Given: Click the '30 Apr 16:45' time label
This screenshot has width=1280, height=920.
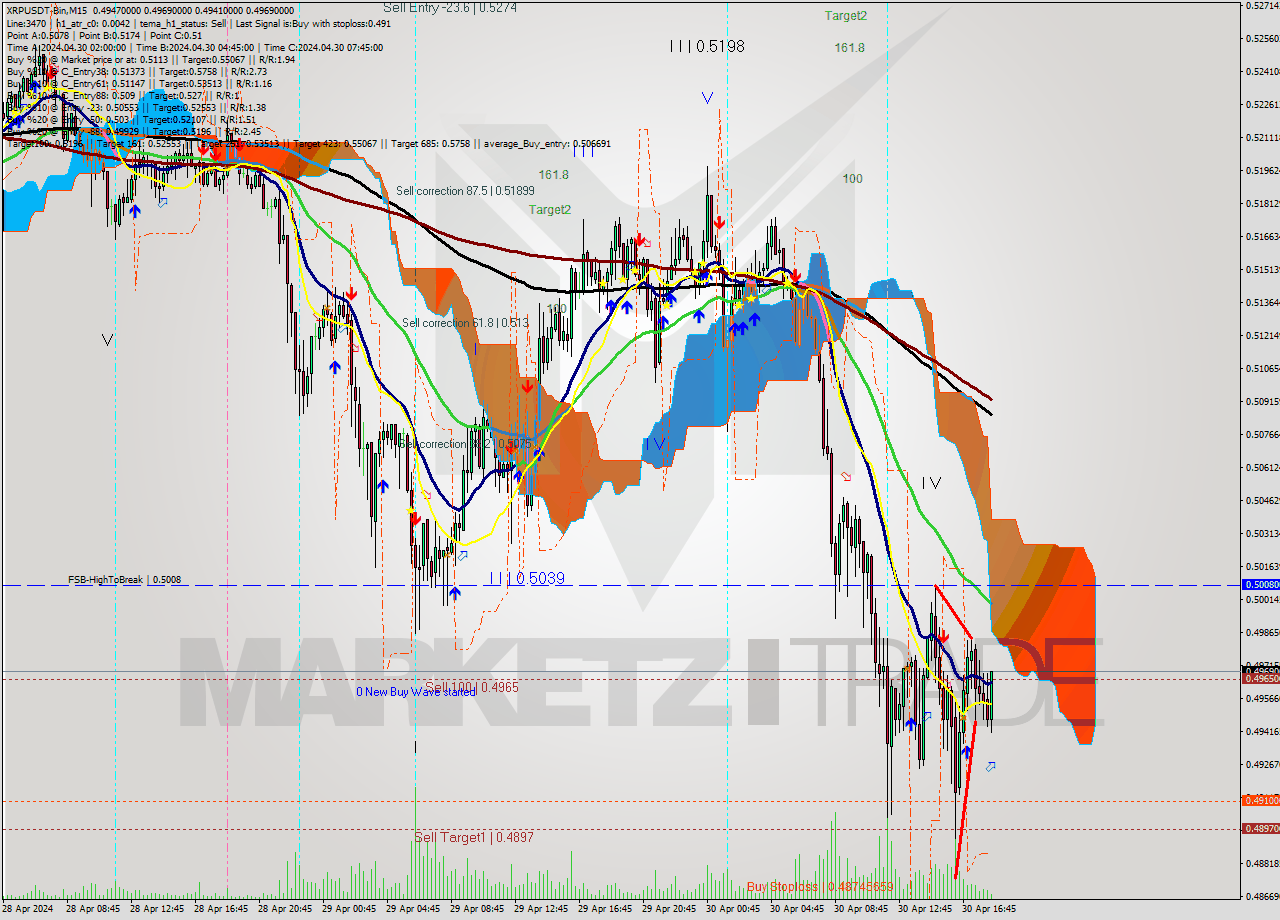Looking at the screenshot, I should tap(989, 909).
